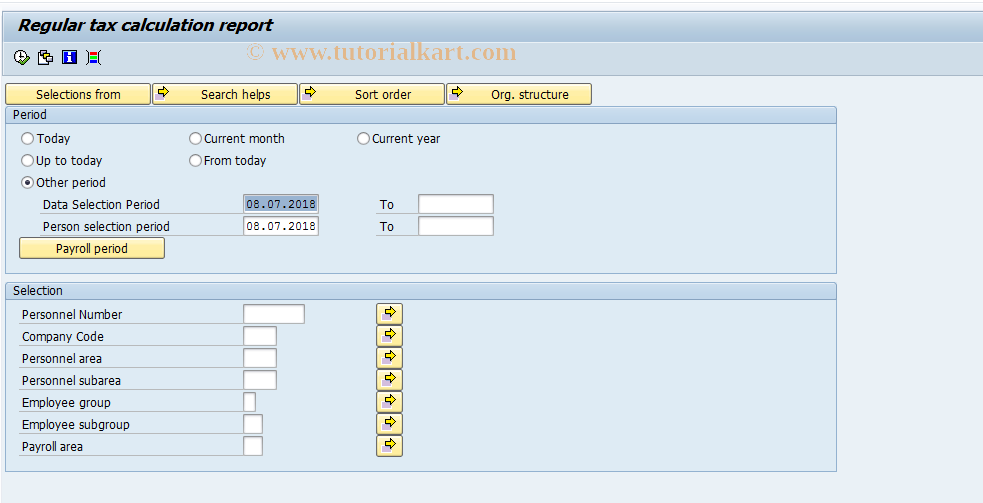The image size is (983, 503).
Task: Focus the Company Code input field
Action: (x=260, y=336)
